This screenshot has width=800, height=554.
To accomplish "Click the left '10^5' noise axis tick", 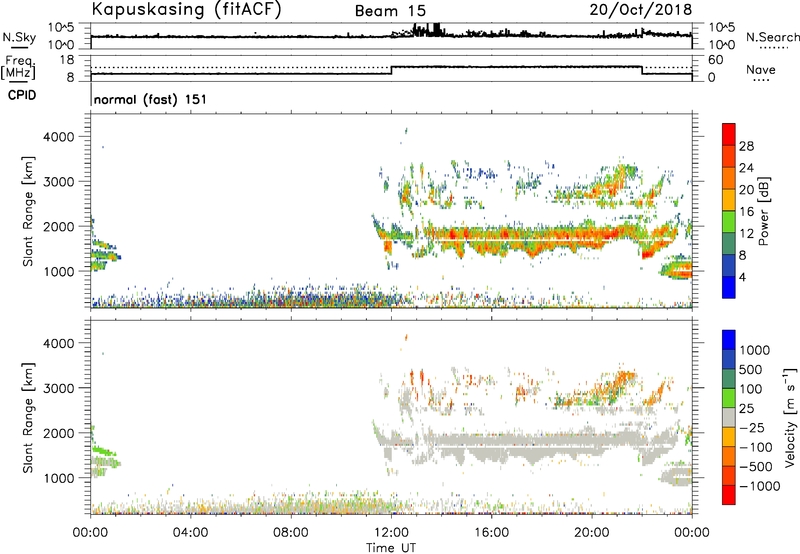I will (61, 27).
